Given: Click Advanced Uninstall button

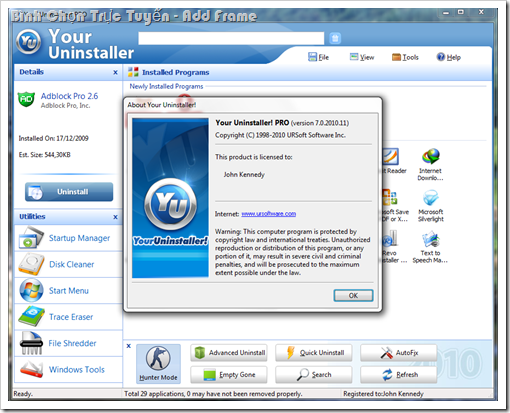Looking at the screenshot, I should point(229,353).
